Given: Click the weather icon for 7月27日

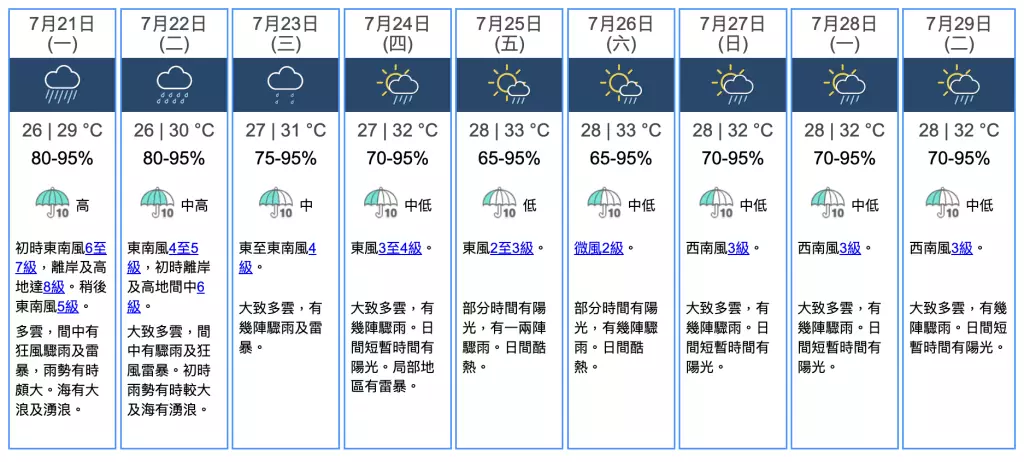Looking at the screenshot, I should point(733,84).
